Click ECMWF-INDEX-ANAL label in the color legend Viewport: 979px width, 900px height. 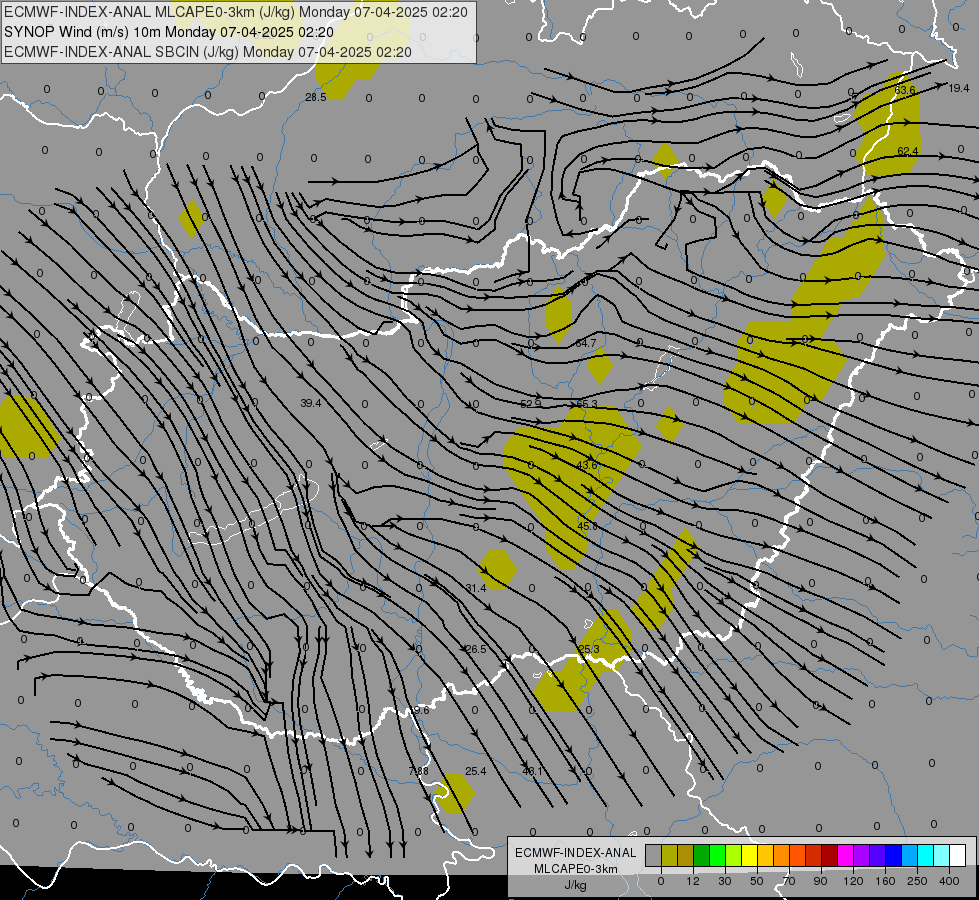(x=576, y=853)
